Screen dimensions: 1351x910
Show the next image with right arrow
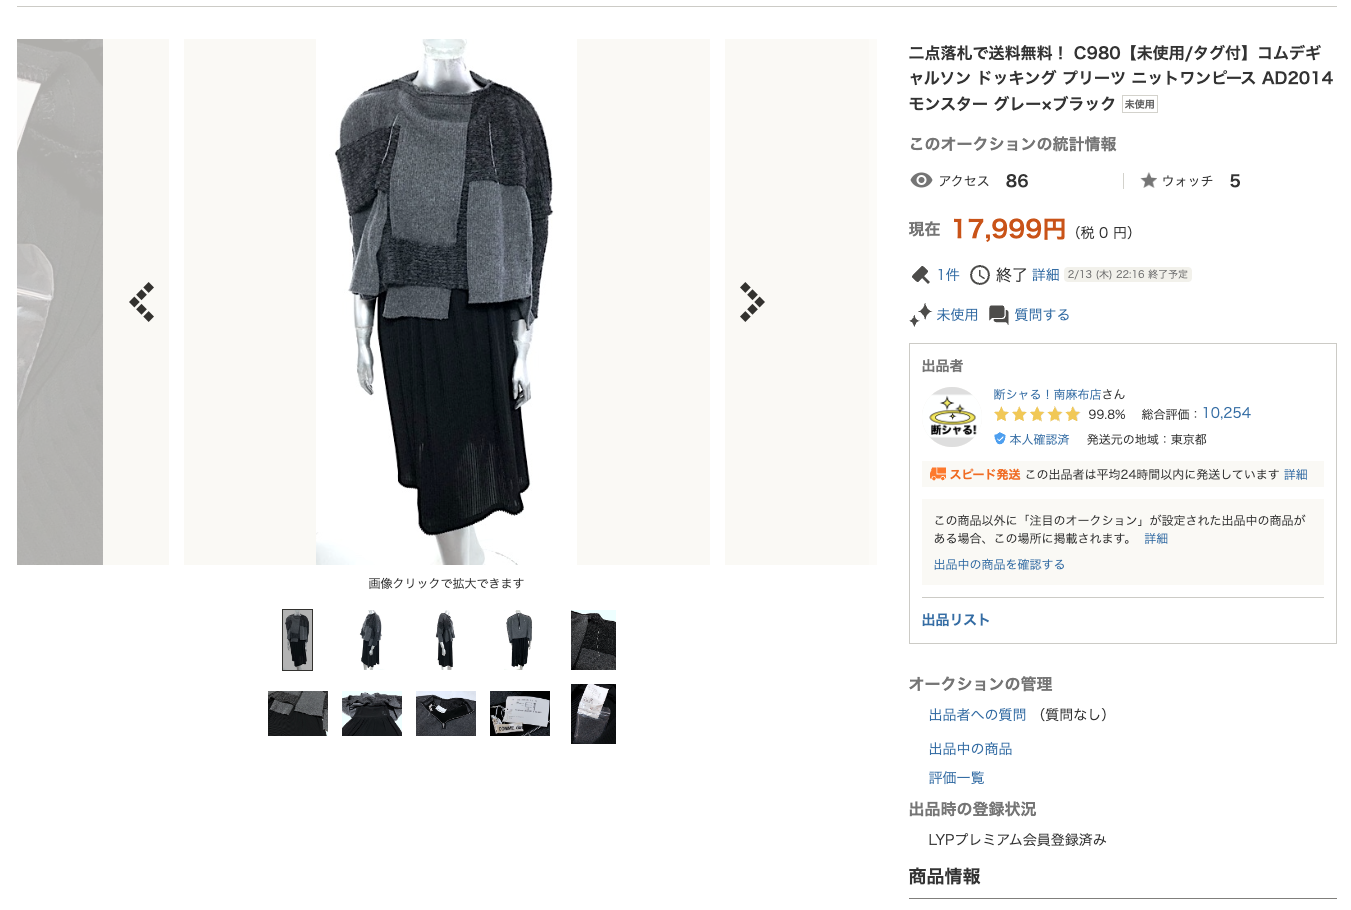(752, 302)
